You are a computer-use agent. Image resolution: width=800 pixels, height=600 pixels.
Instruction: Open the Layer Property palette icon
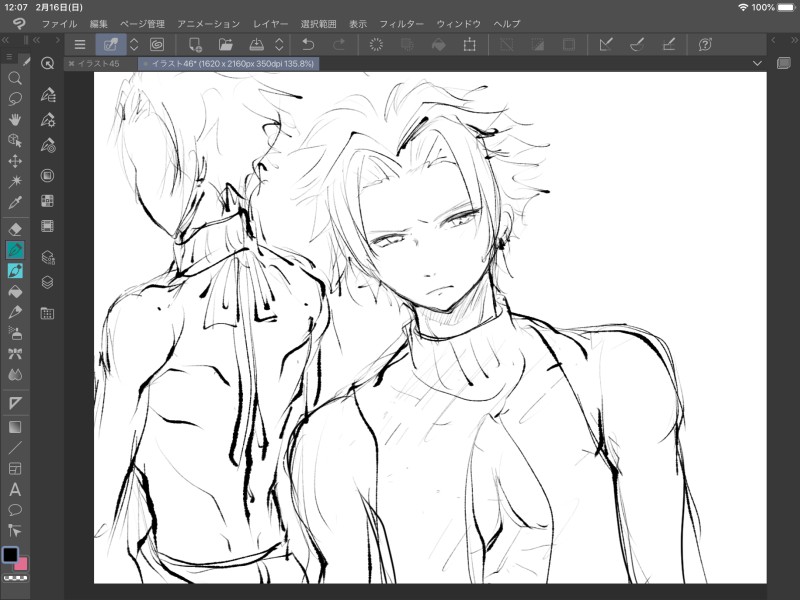[47, 257]
